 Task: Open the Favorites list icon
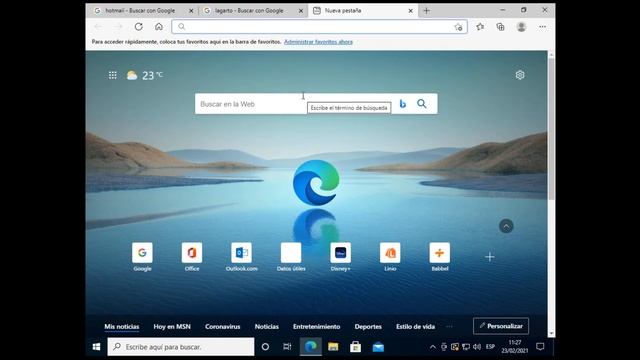480,27
